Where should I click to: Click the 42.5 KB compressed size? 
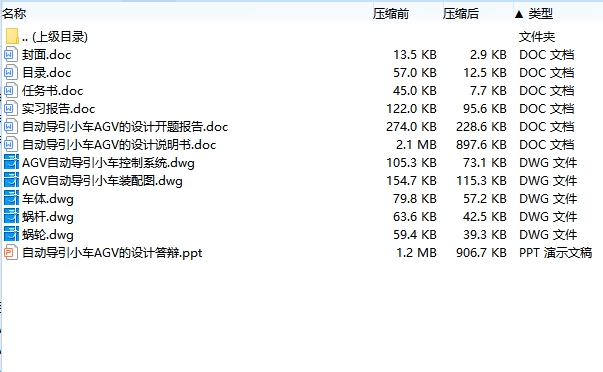485,217
